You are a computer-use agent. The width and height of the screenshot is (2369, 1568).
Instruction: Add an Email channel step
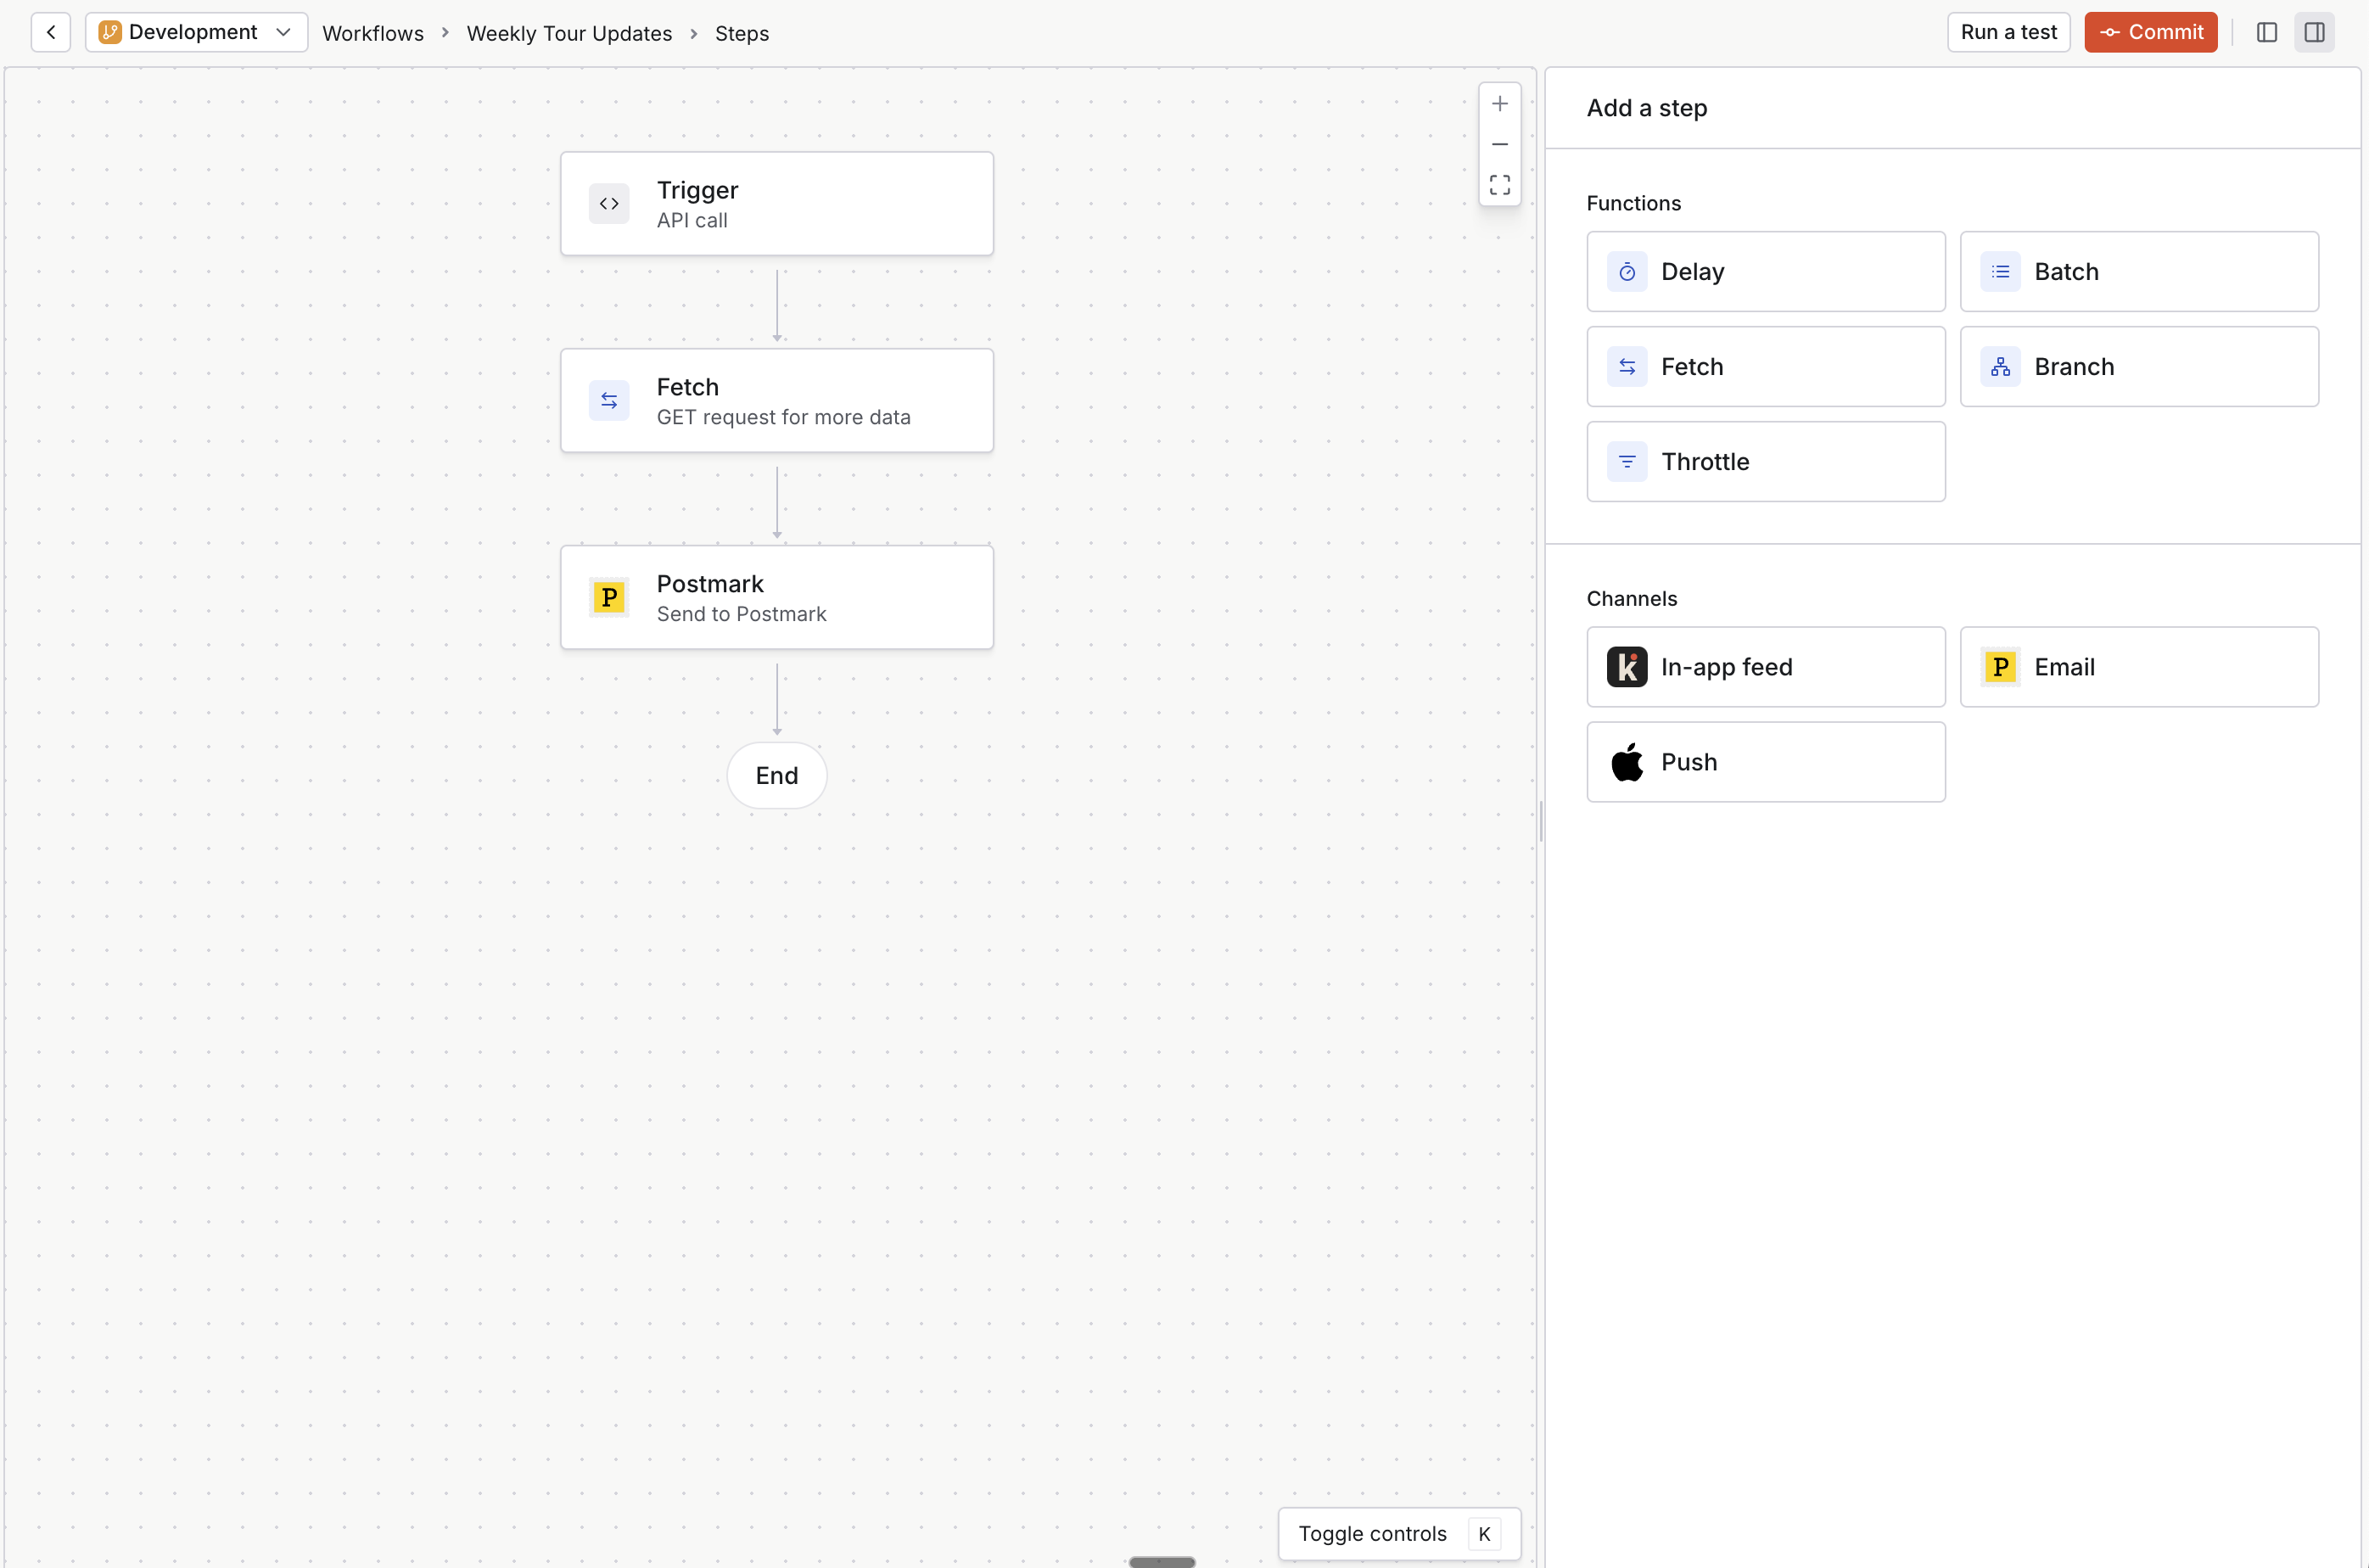(x=2138, y=666)
